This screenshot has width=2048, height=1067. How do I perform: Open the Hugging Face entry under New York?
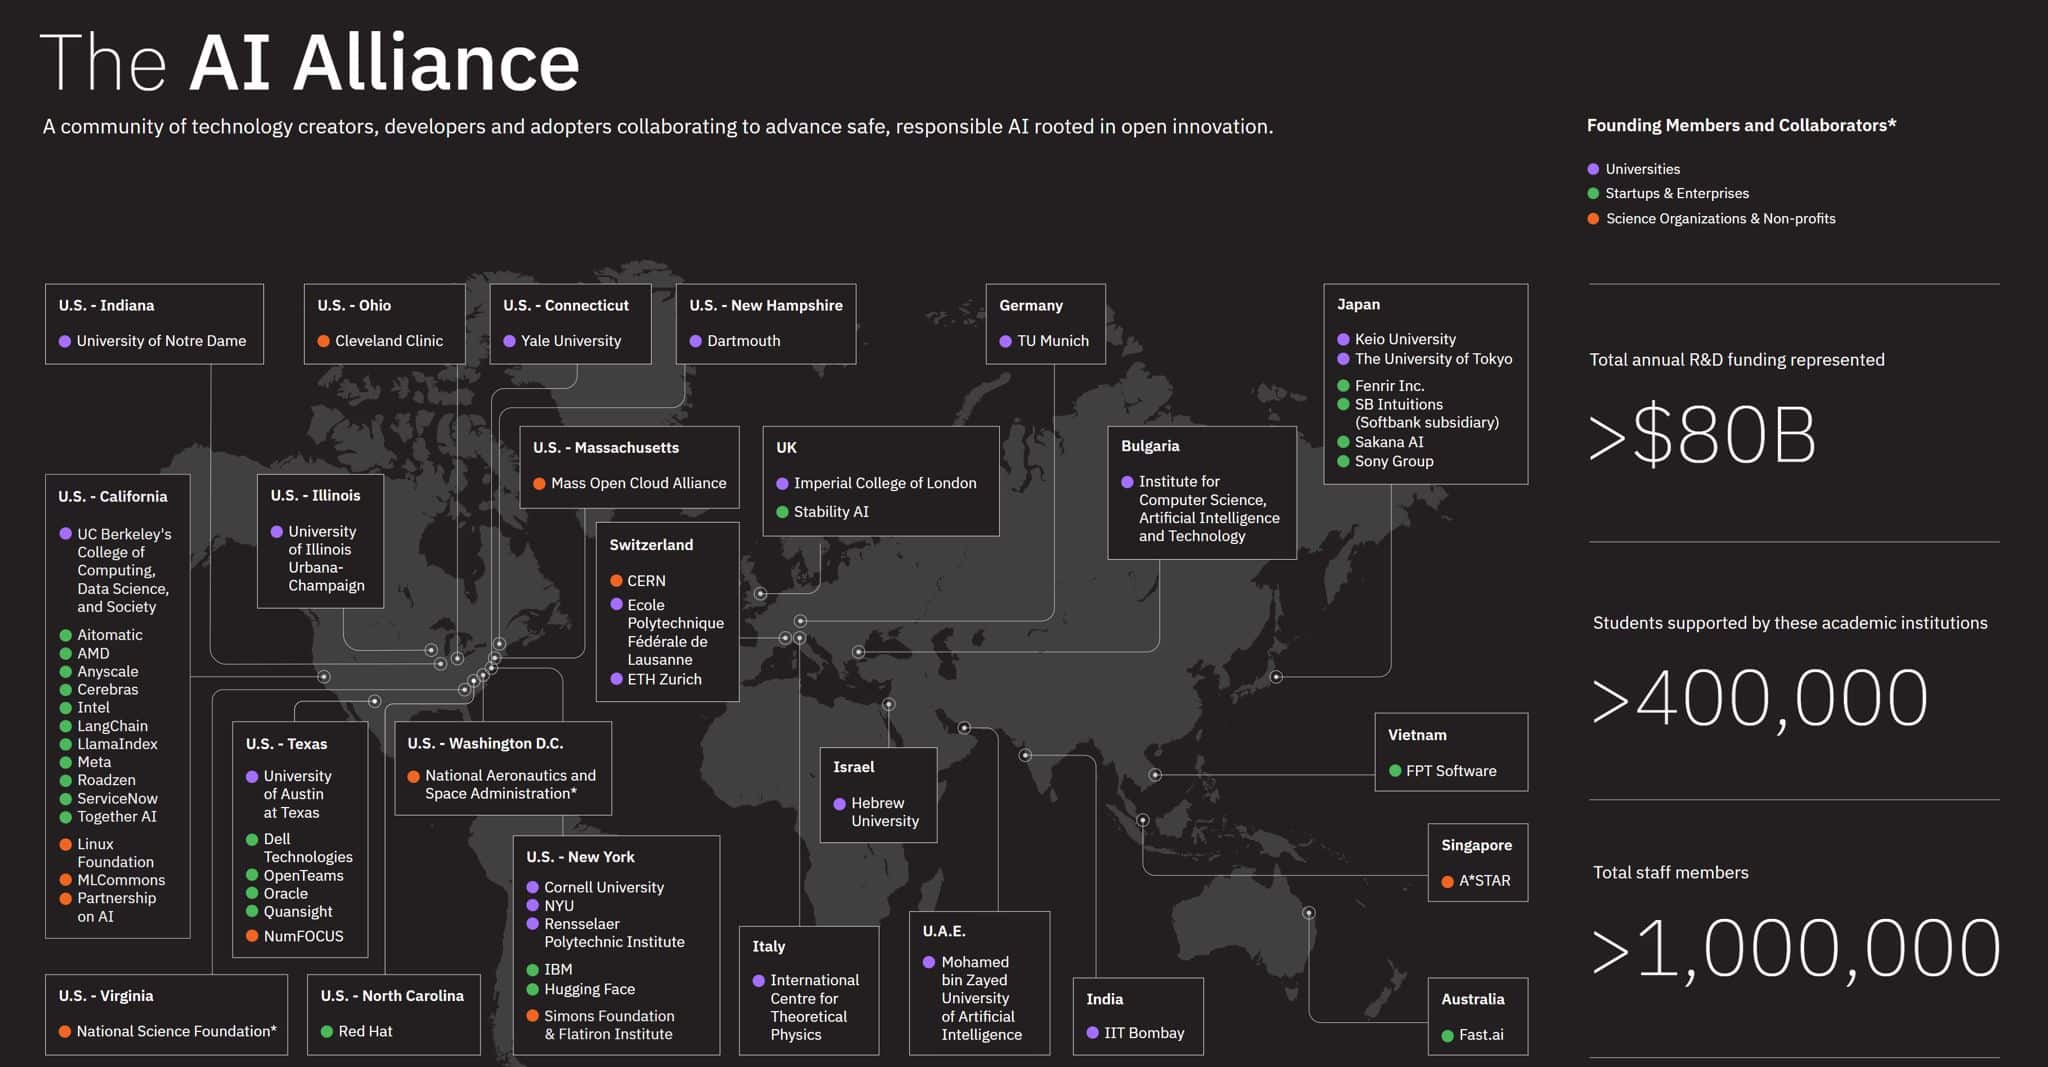point(589,989)
